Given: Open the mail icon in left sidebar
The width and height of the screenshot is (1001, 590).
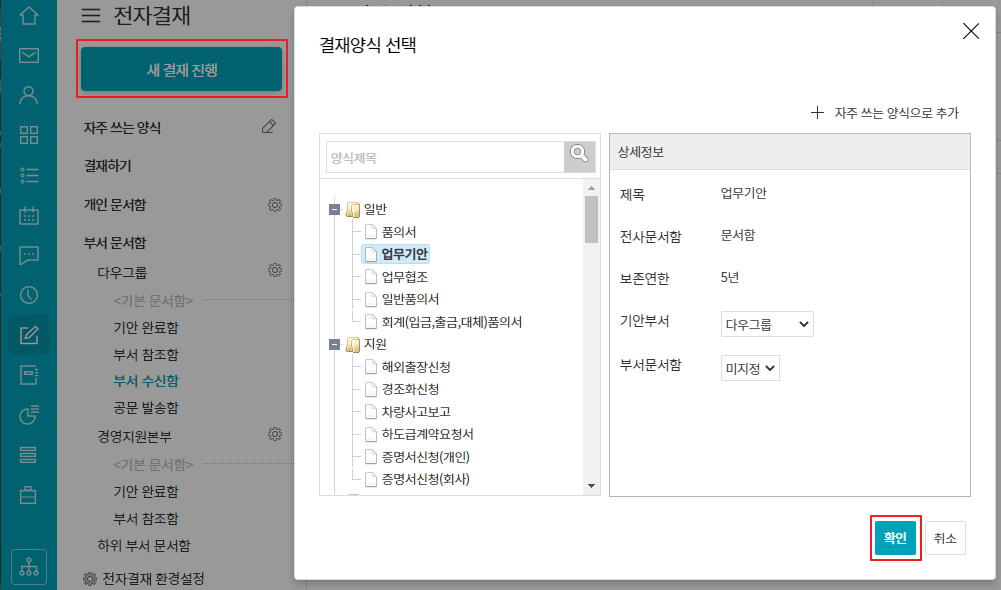Looking at the screenshot, I should tap(29, 55).
